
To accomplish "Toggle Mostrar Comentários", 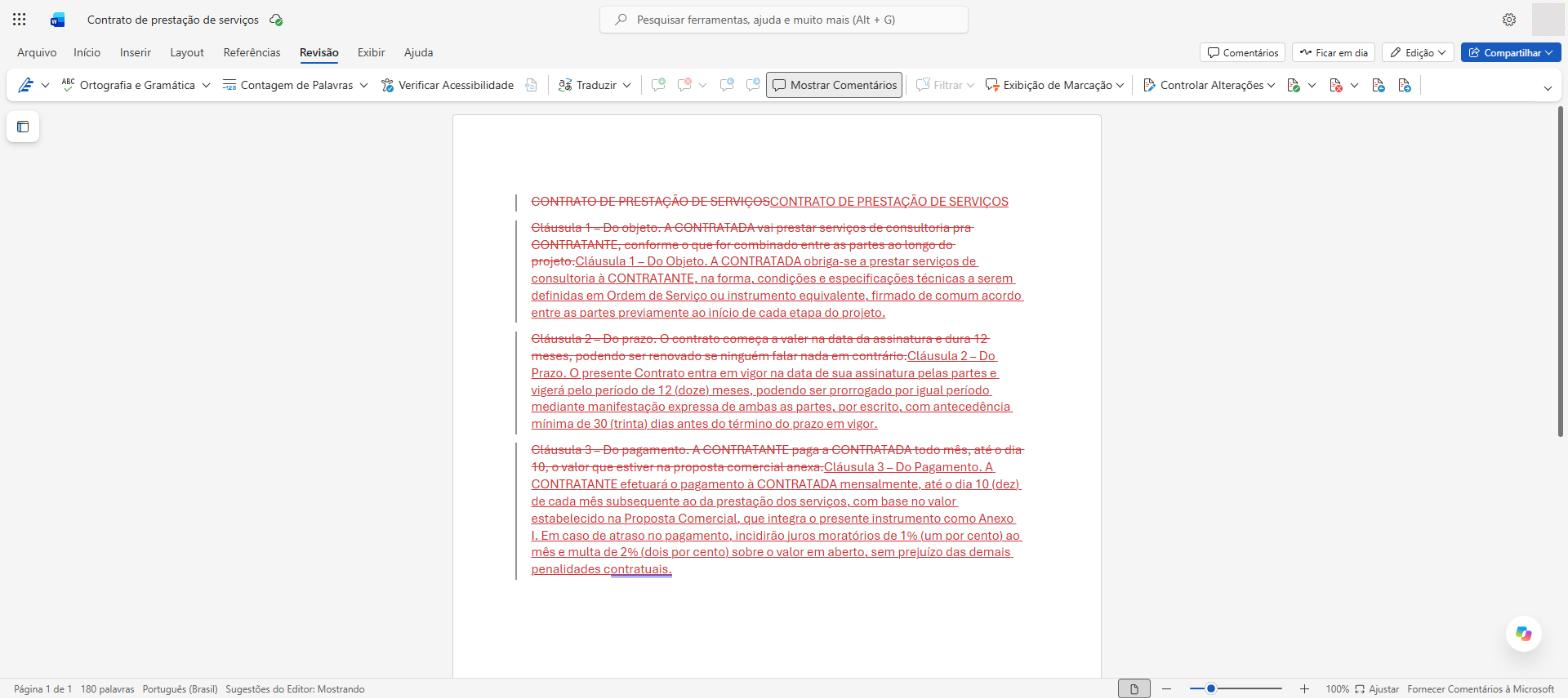I will point(834,85).
